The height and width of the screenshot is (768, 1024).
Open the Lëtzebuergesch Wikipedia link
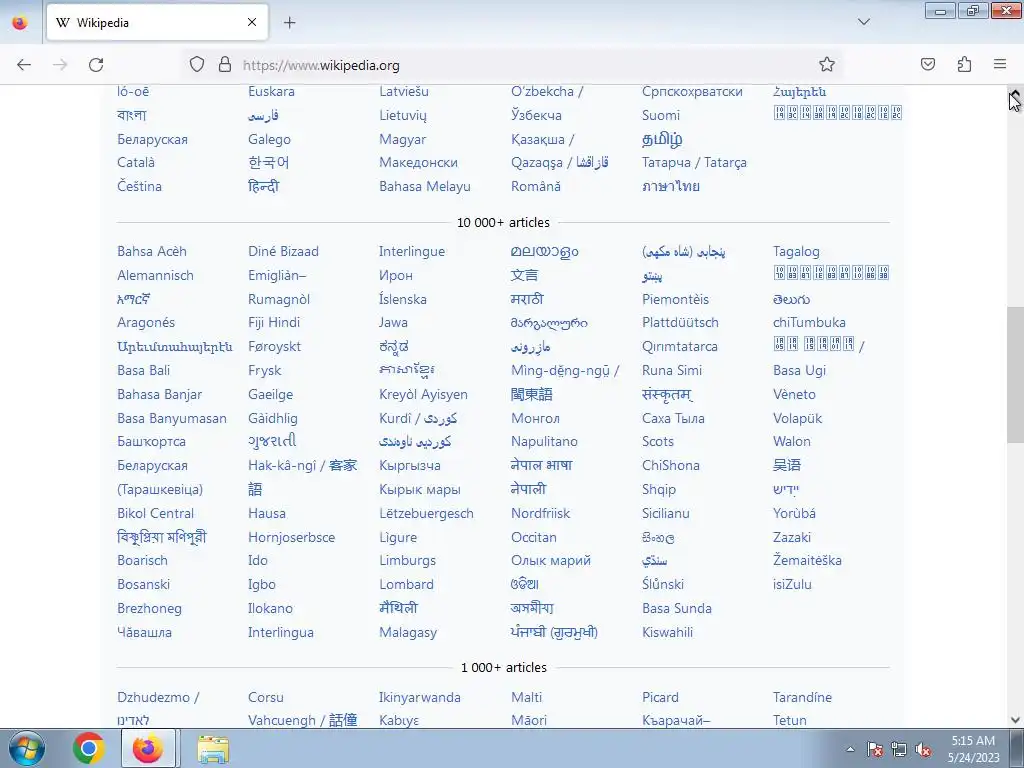pos(426,513)
